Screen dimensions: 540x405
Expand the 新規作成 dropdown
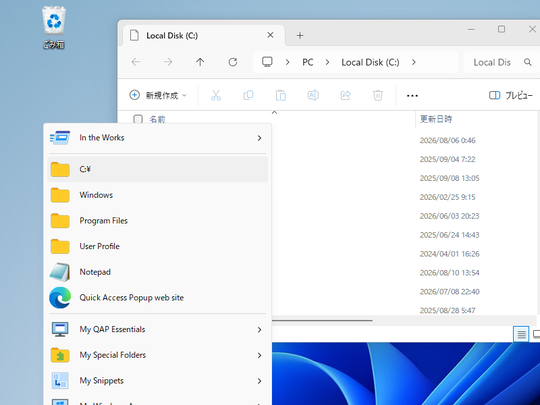click(158, 95)
